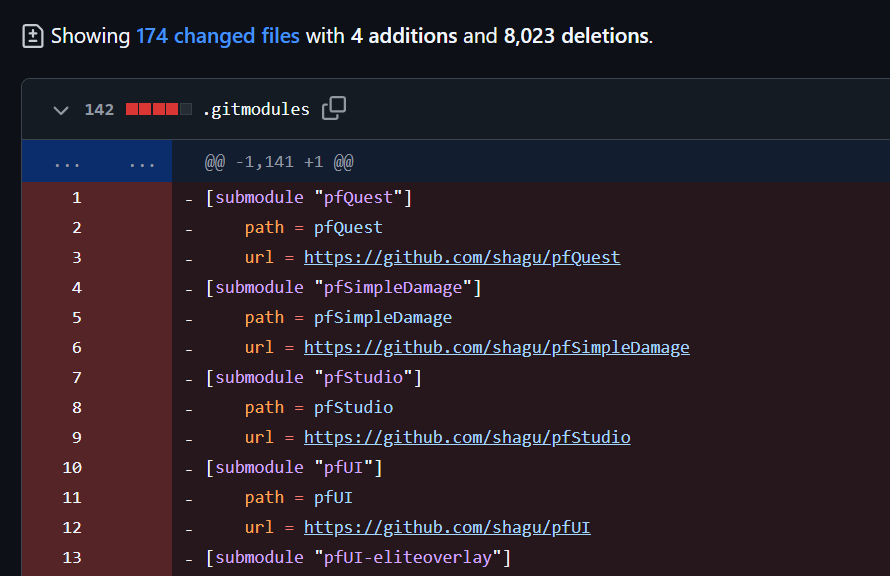Click the @@ -1,141 +1 @@ hunk header

tap(279, 162)
